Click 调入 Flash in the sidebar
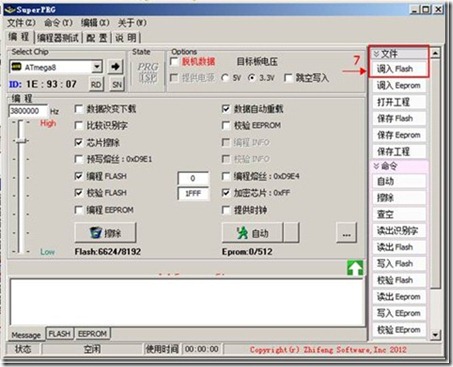This screenshot has height=367, width=453. pyautogui.click(x=399, y=69)
